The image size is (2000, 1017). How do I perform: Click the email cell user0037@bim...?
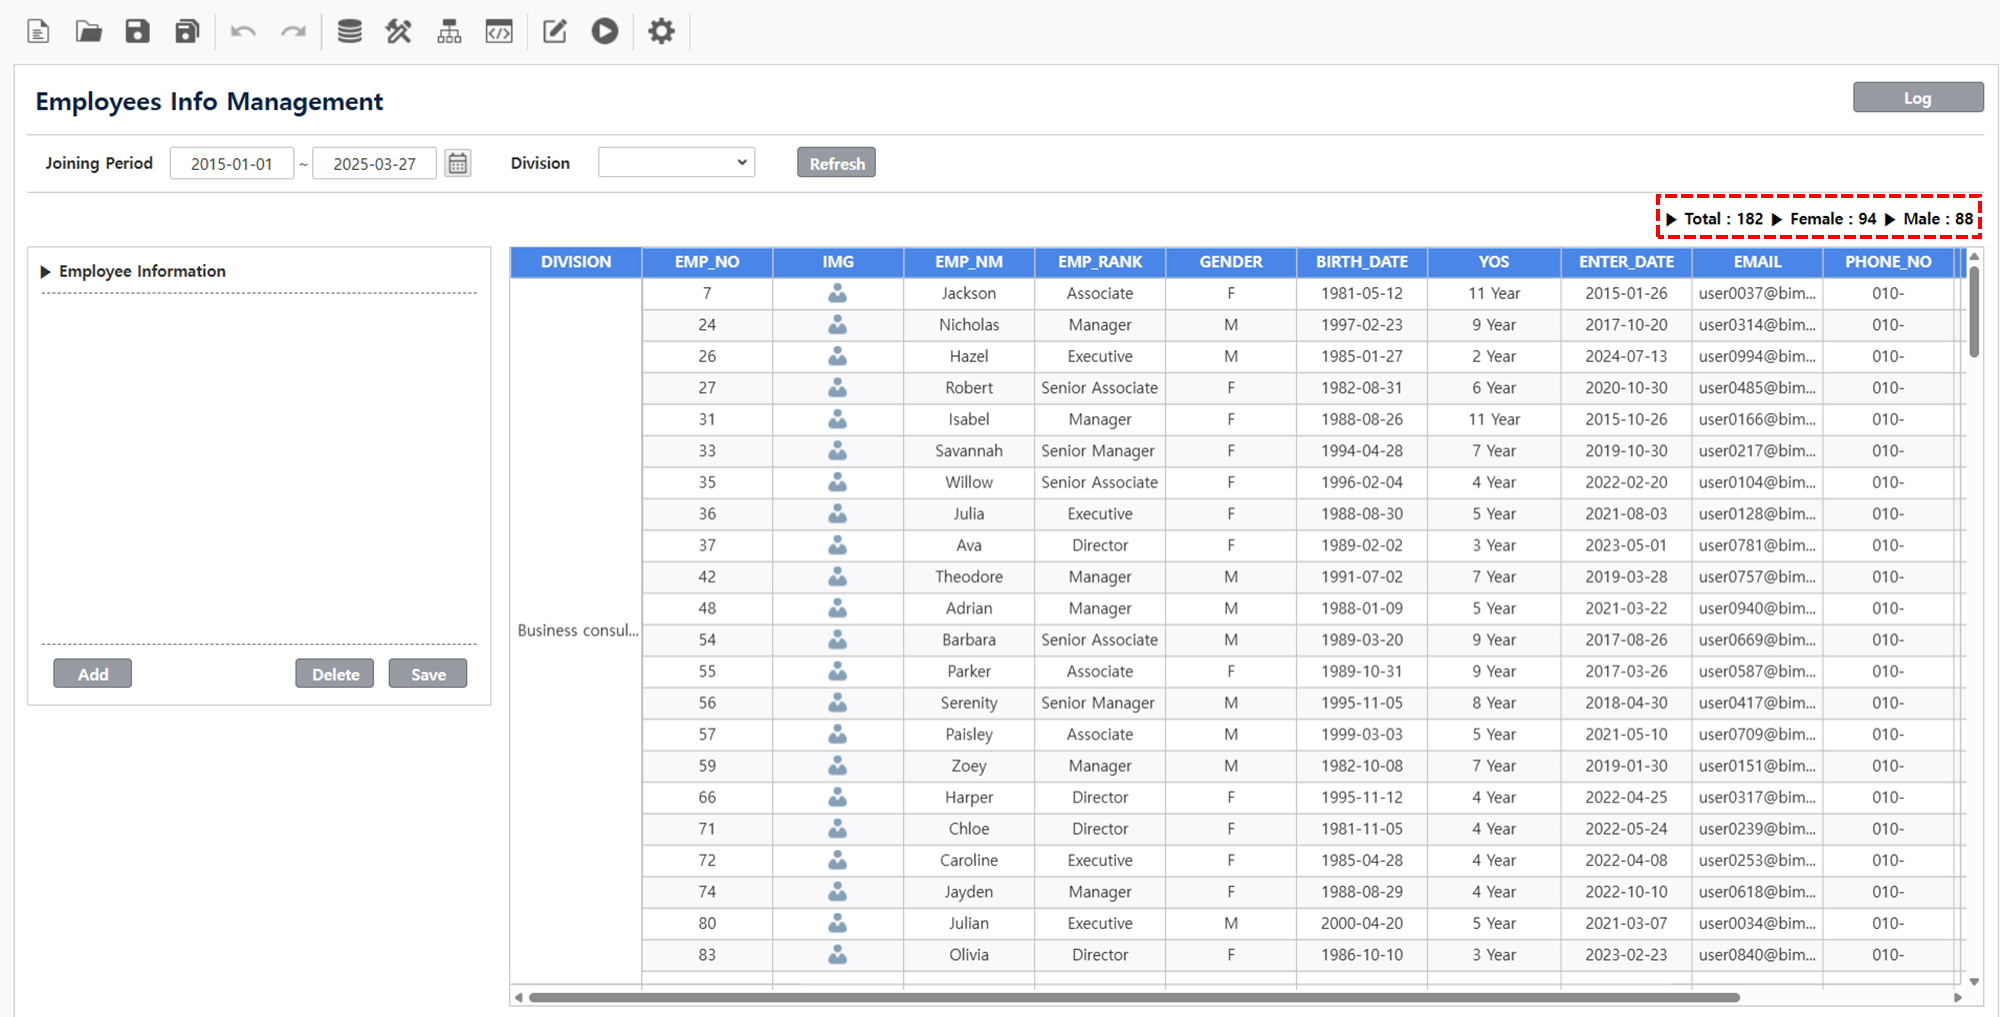click(x=1757, y=293)
